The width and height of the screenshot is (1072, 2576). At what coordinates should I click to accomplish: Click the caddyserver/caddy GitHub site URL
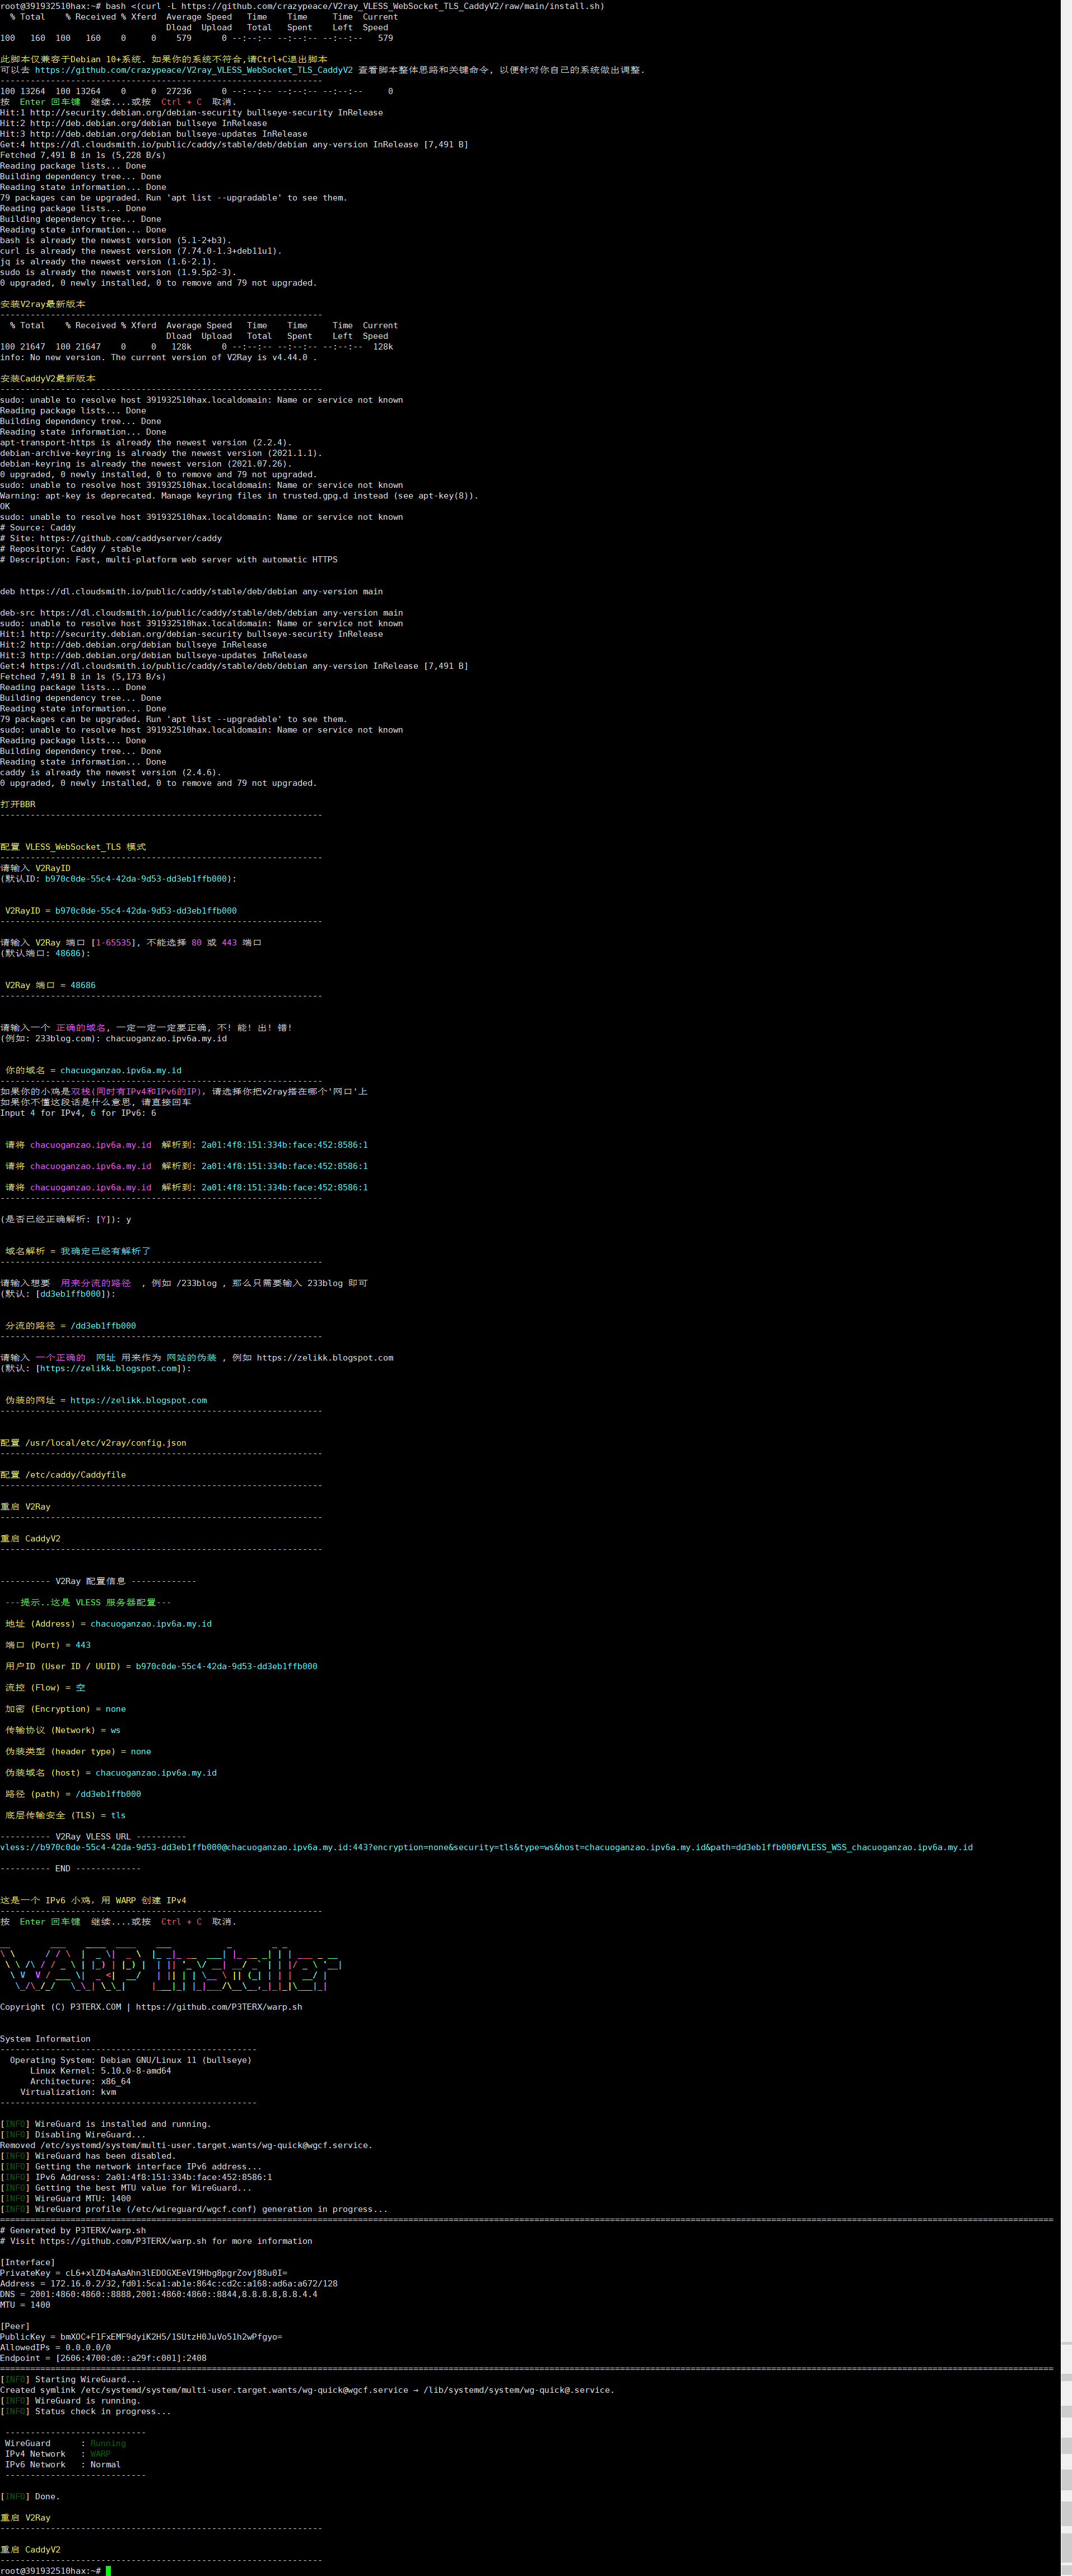130,538
